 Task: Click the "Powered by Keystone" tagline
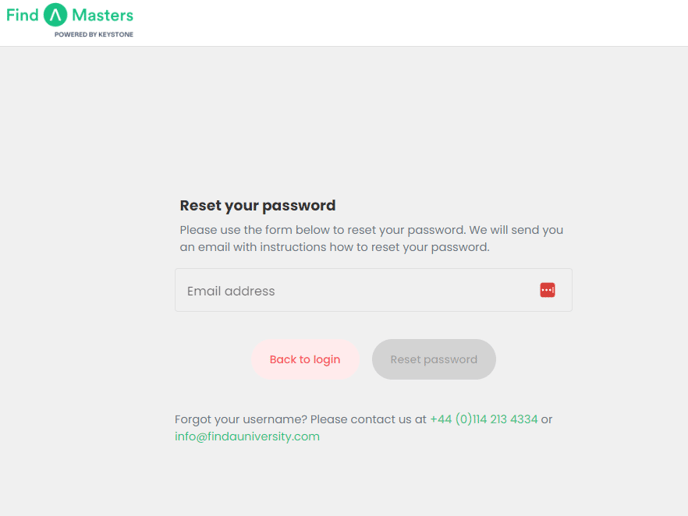(94, 34)
